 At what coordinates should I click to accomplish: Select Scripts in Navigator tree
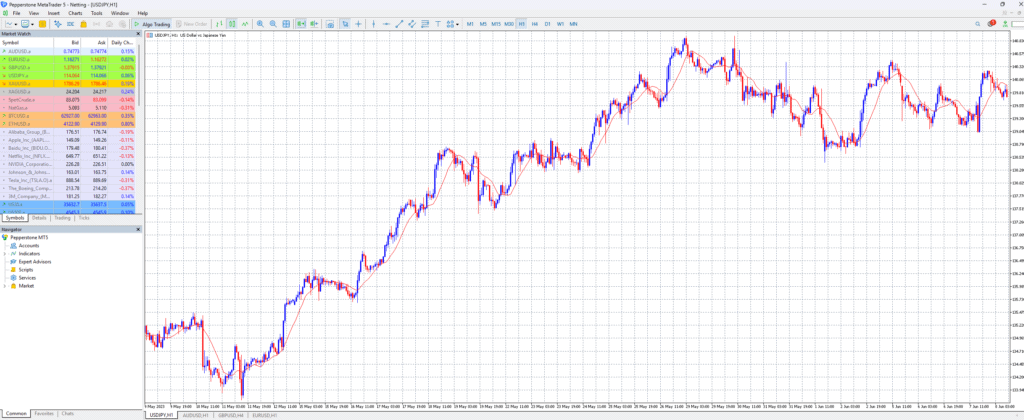coord(25,270)
